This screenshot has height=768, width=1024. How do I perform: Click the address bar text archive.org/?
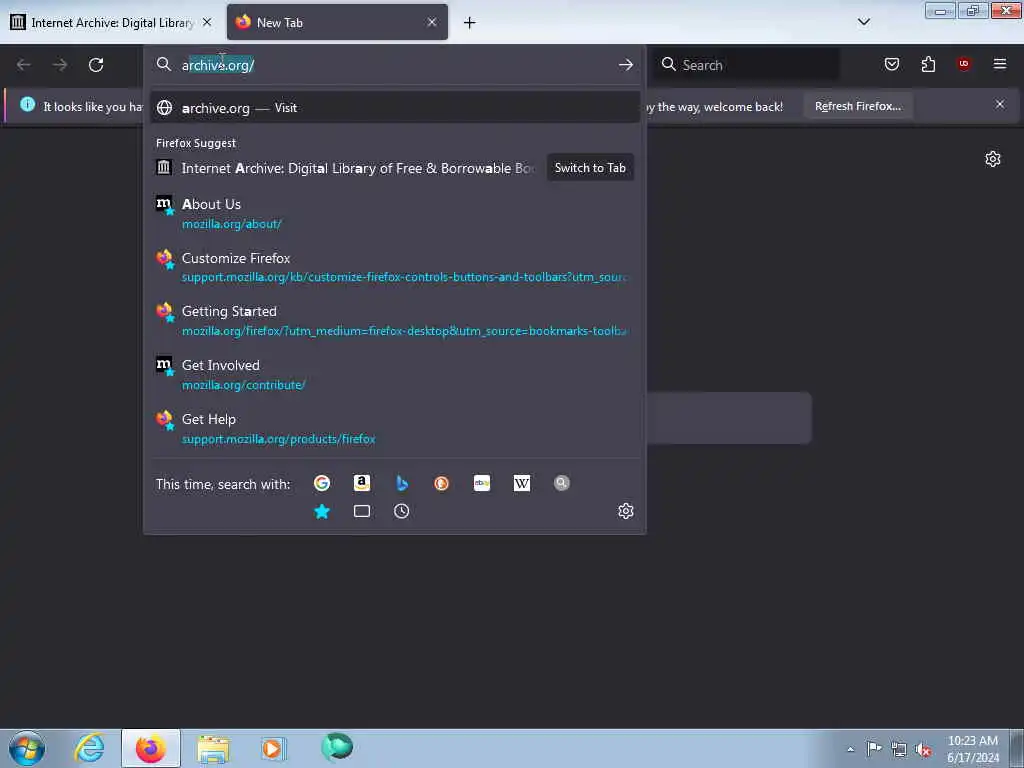click(x=218, y=65)
